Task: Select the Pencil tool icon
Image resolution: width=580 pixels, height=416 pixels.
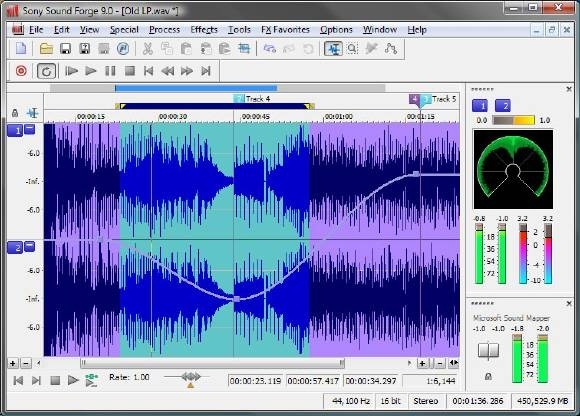Action: click(x=371, y=49)
